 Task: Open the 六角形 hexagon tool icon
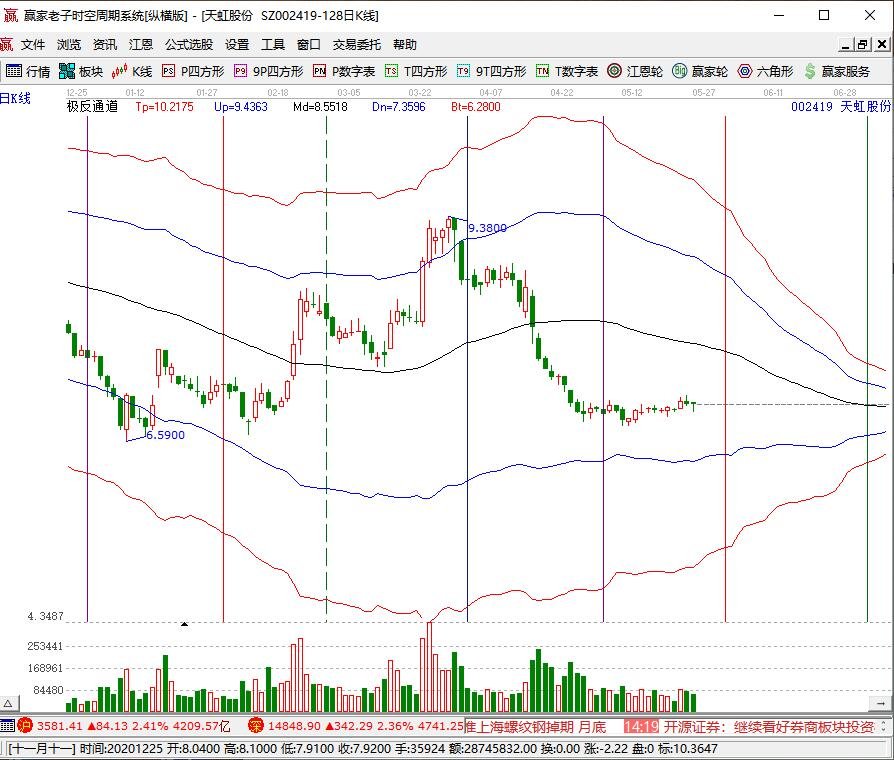(765, 71)
